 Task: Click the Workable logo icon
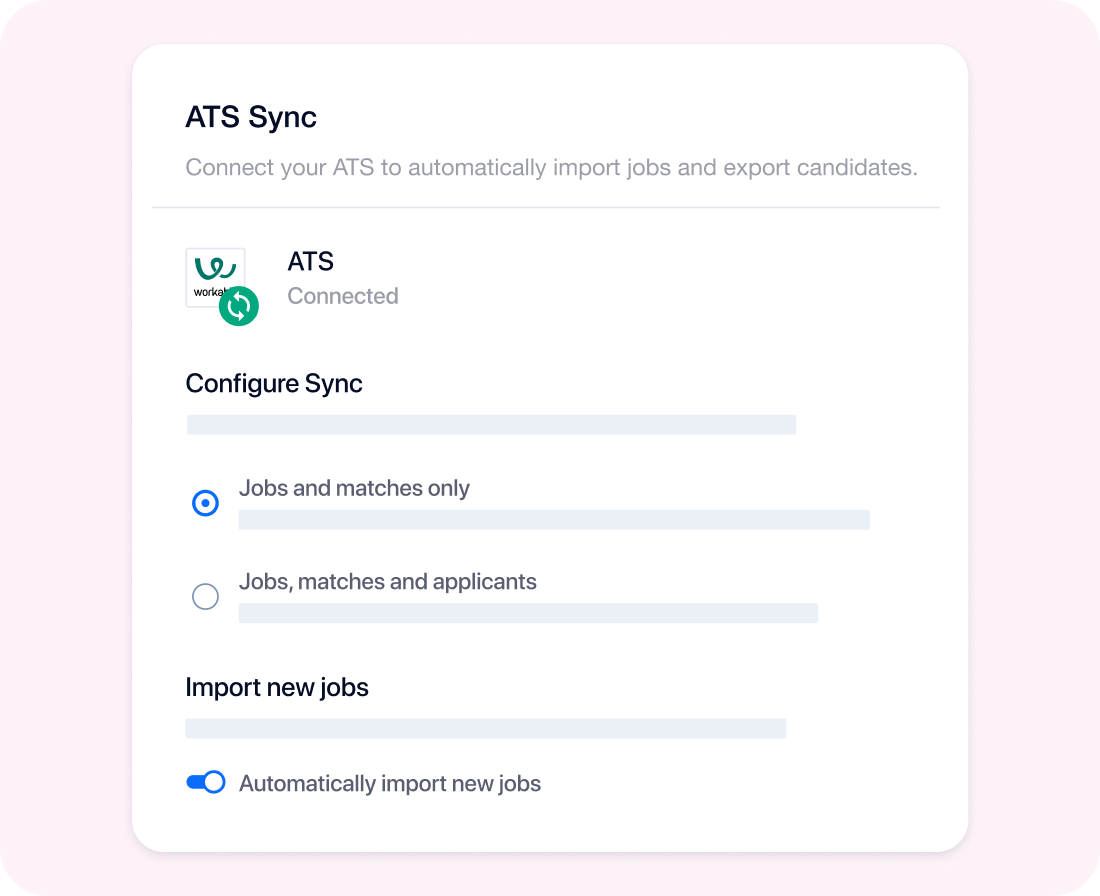click(214, 270)
